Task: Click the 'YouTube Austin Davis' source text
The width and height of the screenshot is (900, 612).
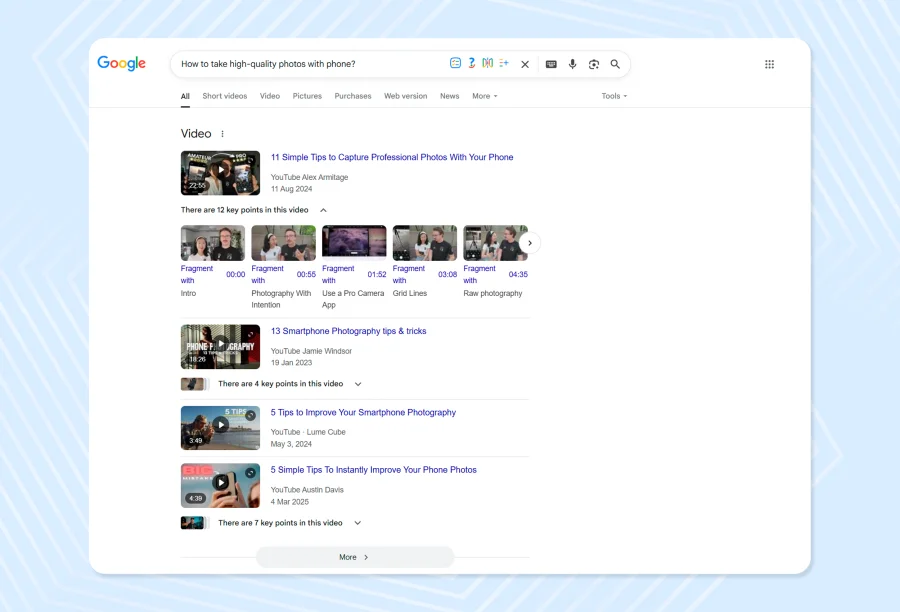Action: [x=307, y=490]
